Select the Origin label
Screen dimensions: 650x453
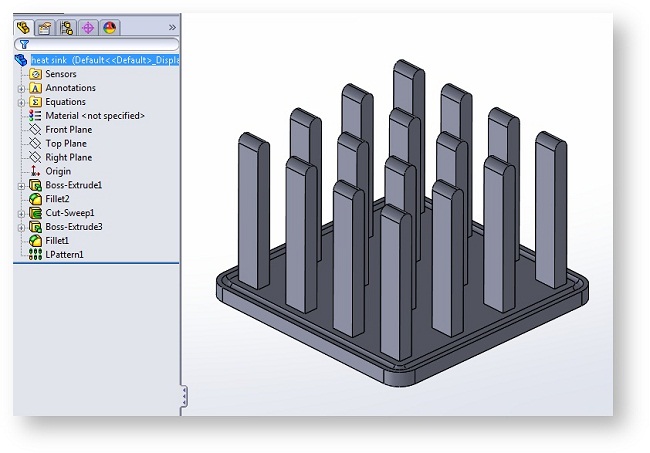click(x=58, y=171)
